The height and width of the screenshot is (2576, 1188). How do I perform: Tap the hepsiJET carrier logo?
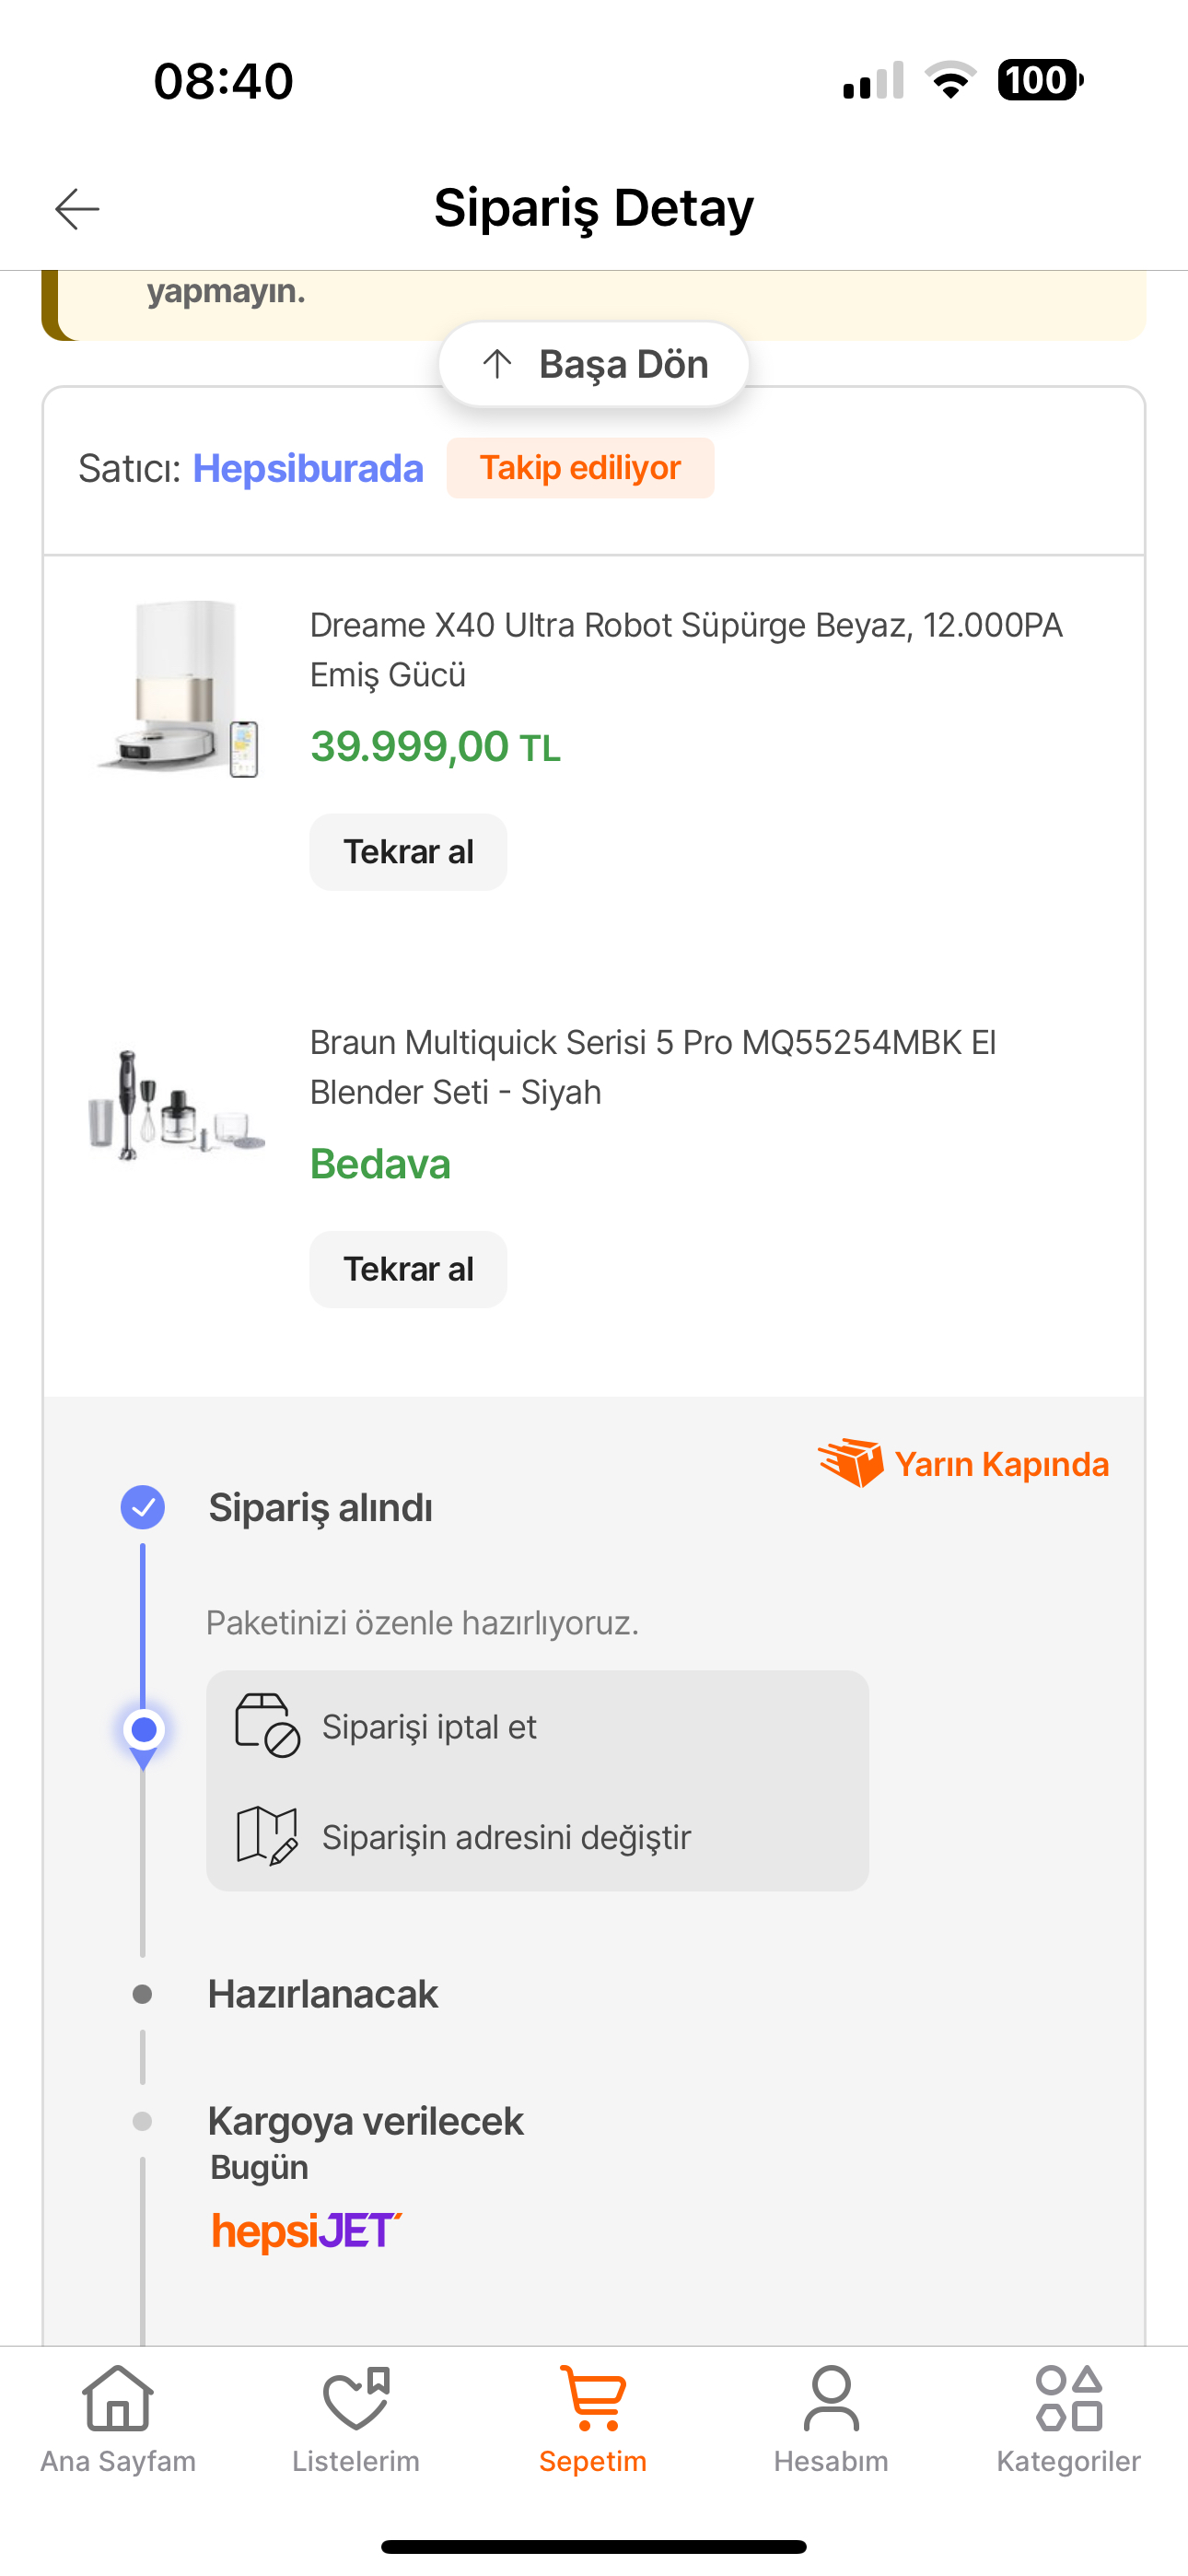pyautogui.click(x=306, y=2231)
